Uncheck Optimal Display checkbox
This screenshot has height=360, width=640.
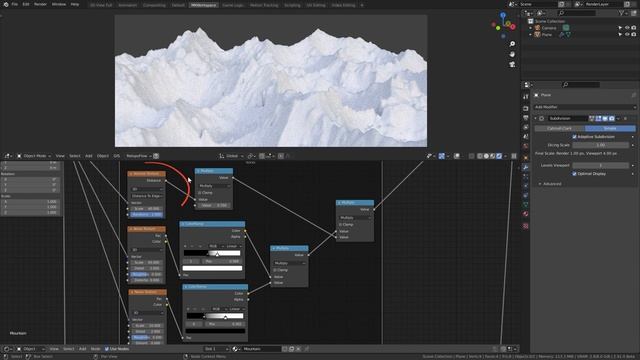pyautogui.click(x=574, y=174)
